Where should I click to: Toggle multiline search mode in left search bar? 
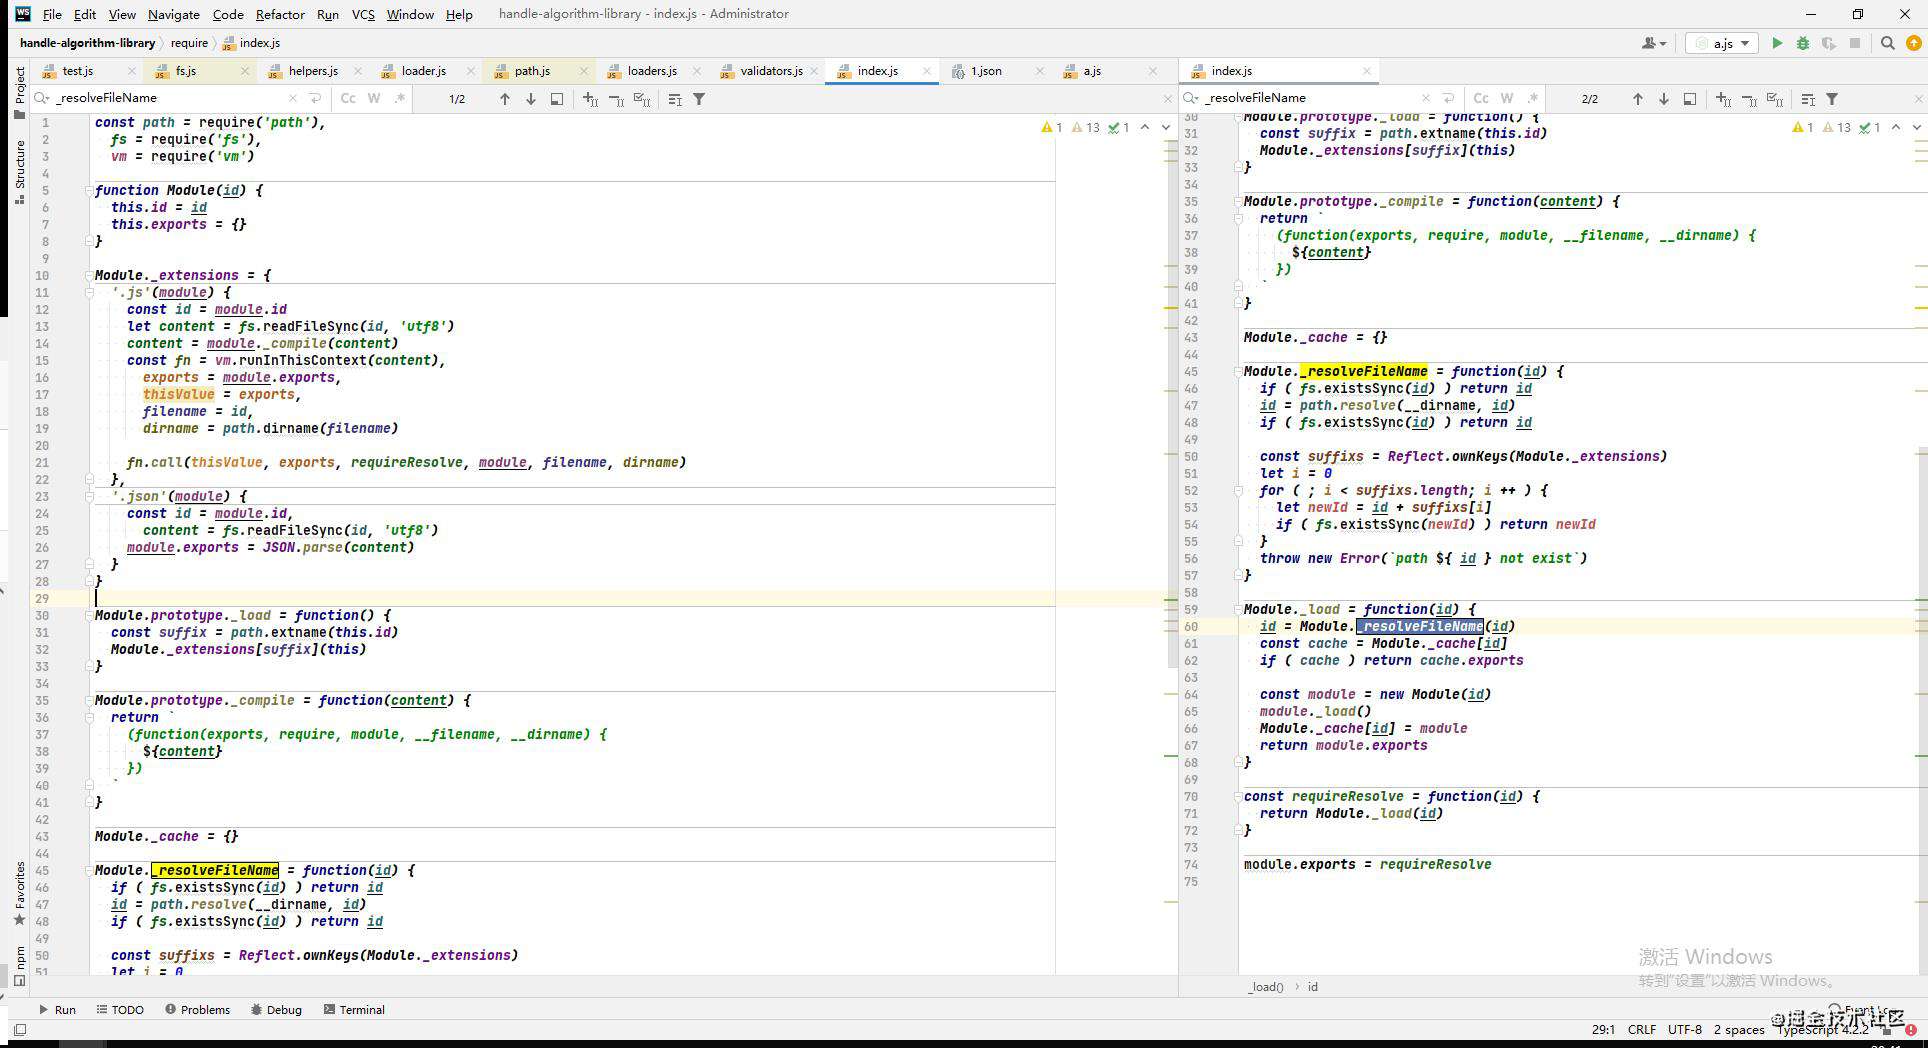coord(675,99)
